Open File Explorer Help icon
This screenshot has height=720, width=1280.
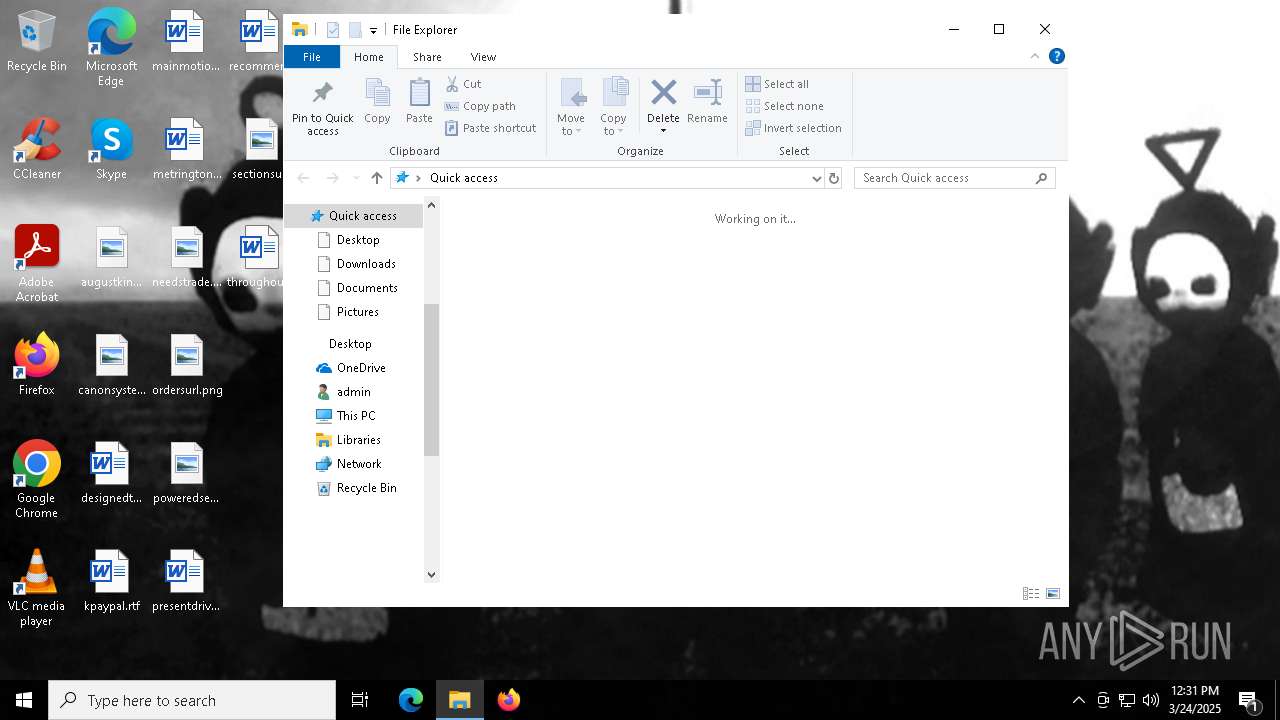click(1056, 56)
